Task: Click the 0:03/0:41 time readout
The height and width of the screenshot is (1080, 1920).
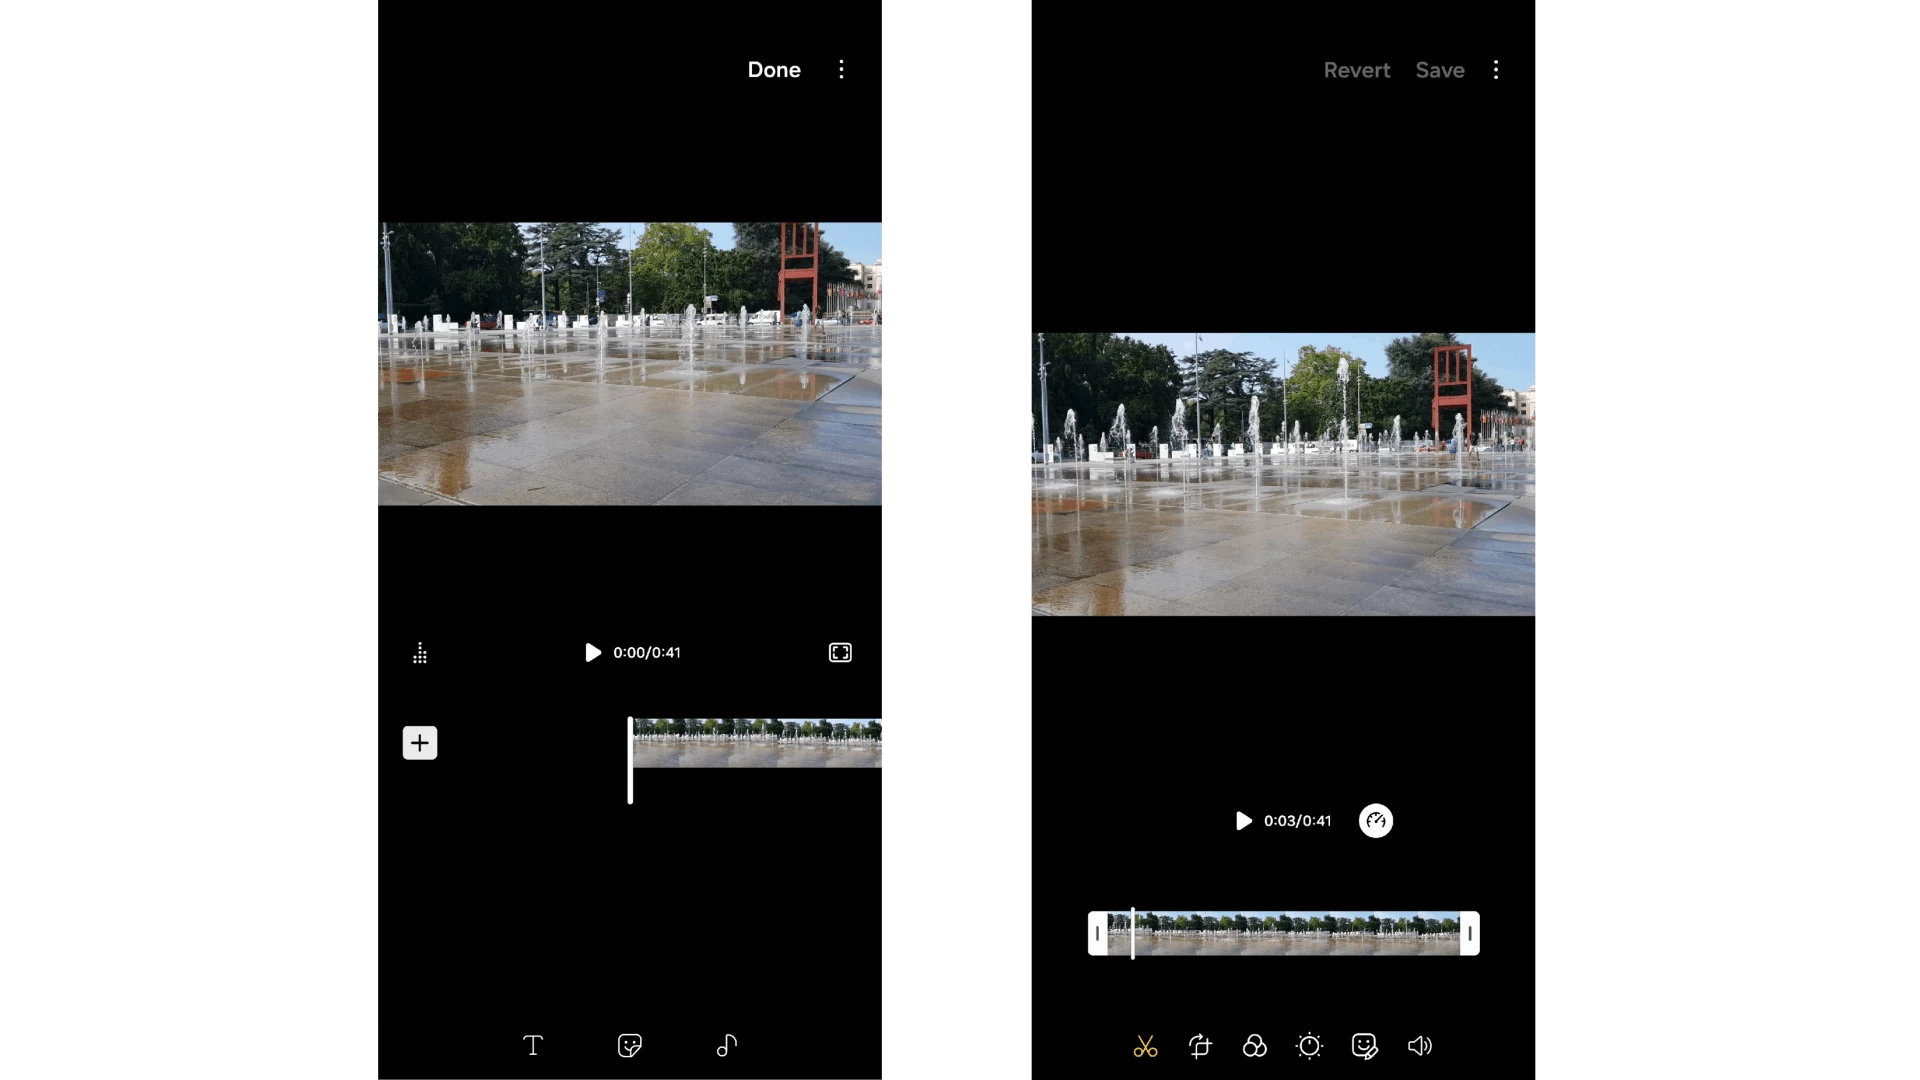Action: (1297, 821)
